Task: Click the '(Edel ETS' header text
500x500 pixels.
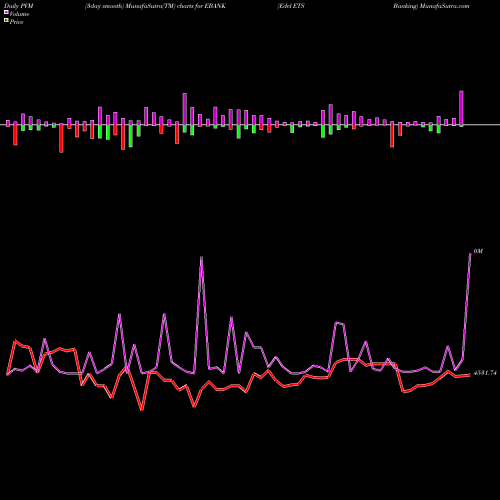Action: pos(291,6)
